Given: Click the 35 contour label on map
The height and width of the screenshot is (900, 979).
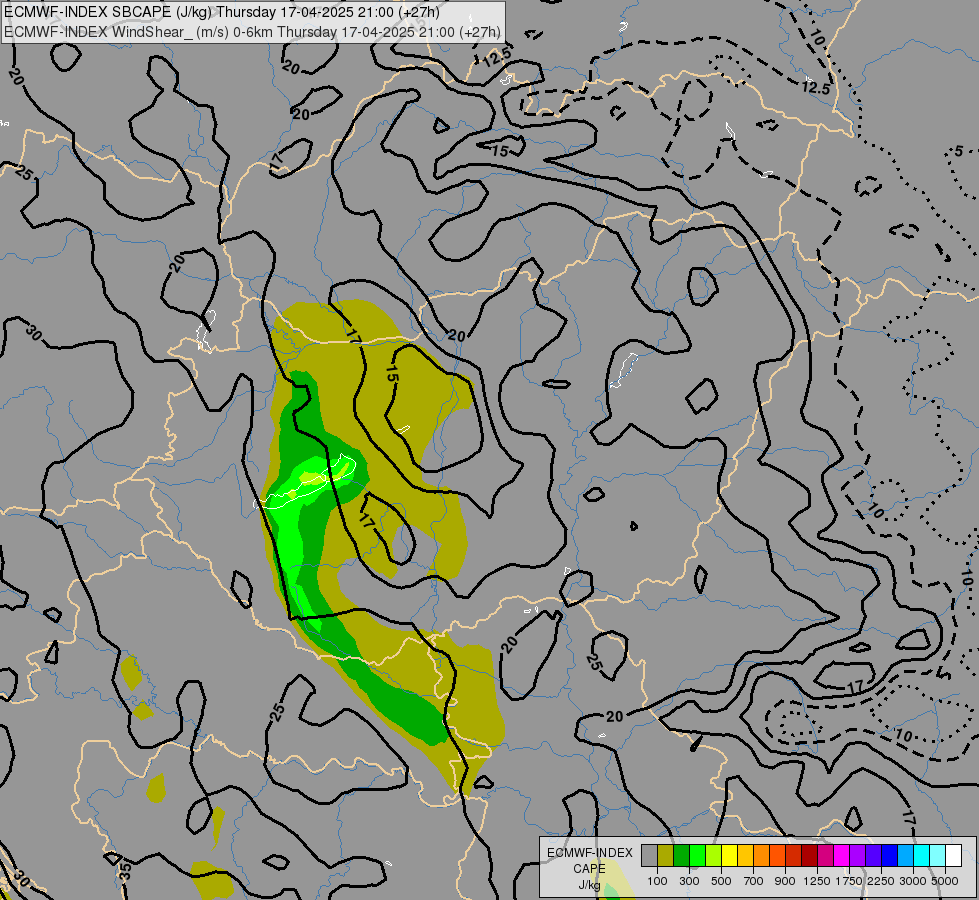Looking at the screenshot, I should pos(125,870).
